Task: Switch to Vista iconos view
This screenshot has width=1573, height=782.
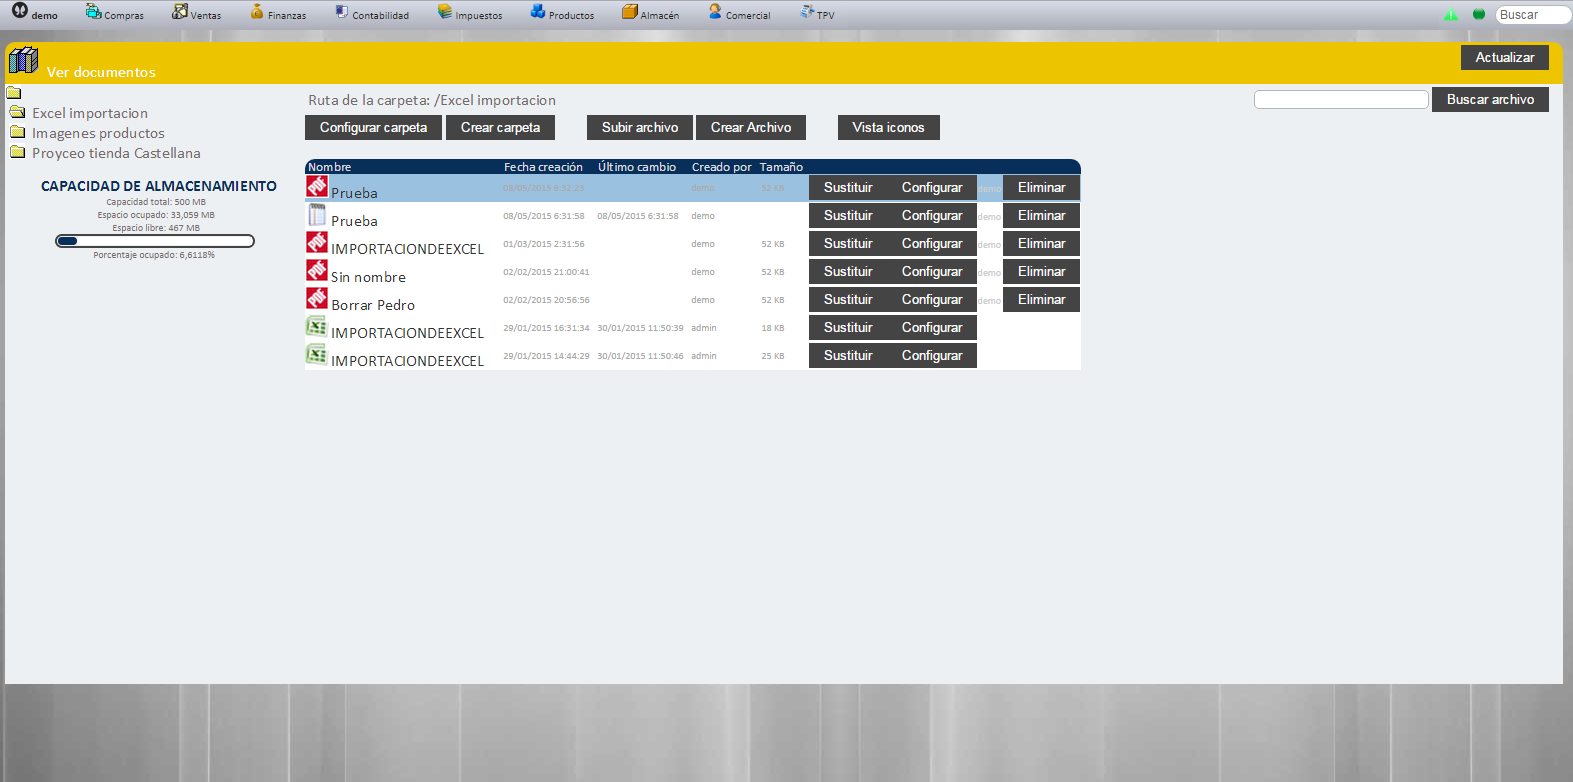Action: coord(888,128)
